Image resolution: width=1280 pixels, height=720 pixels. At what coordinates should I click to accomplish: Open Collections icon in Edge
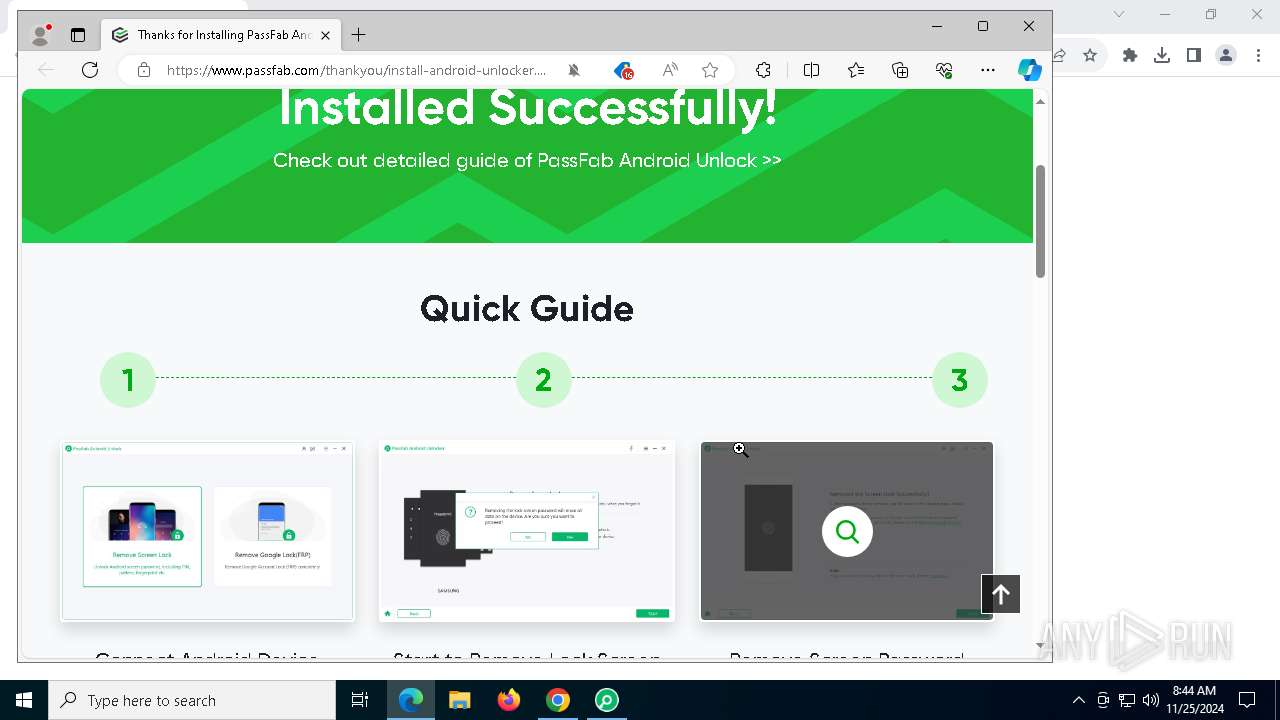(900, 70)
